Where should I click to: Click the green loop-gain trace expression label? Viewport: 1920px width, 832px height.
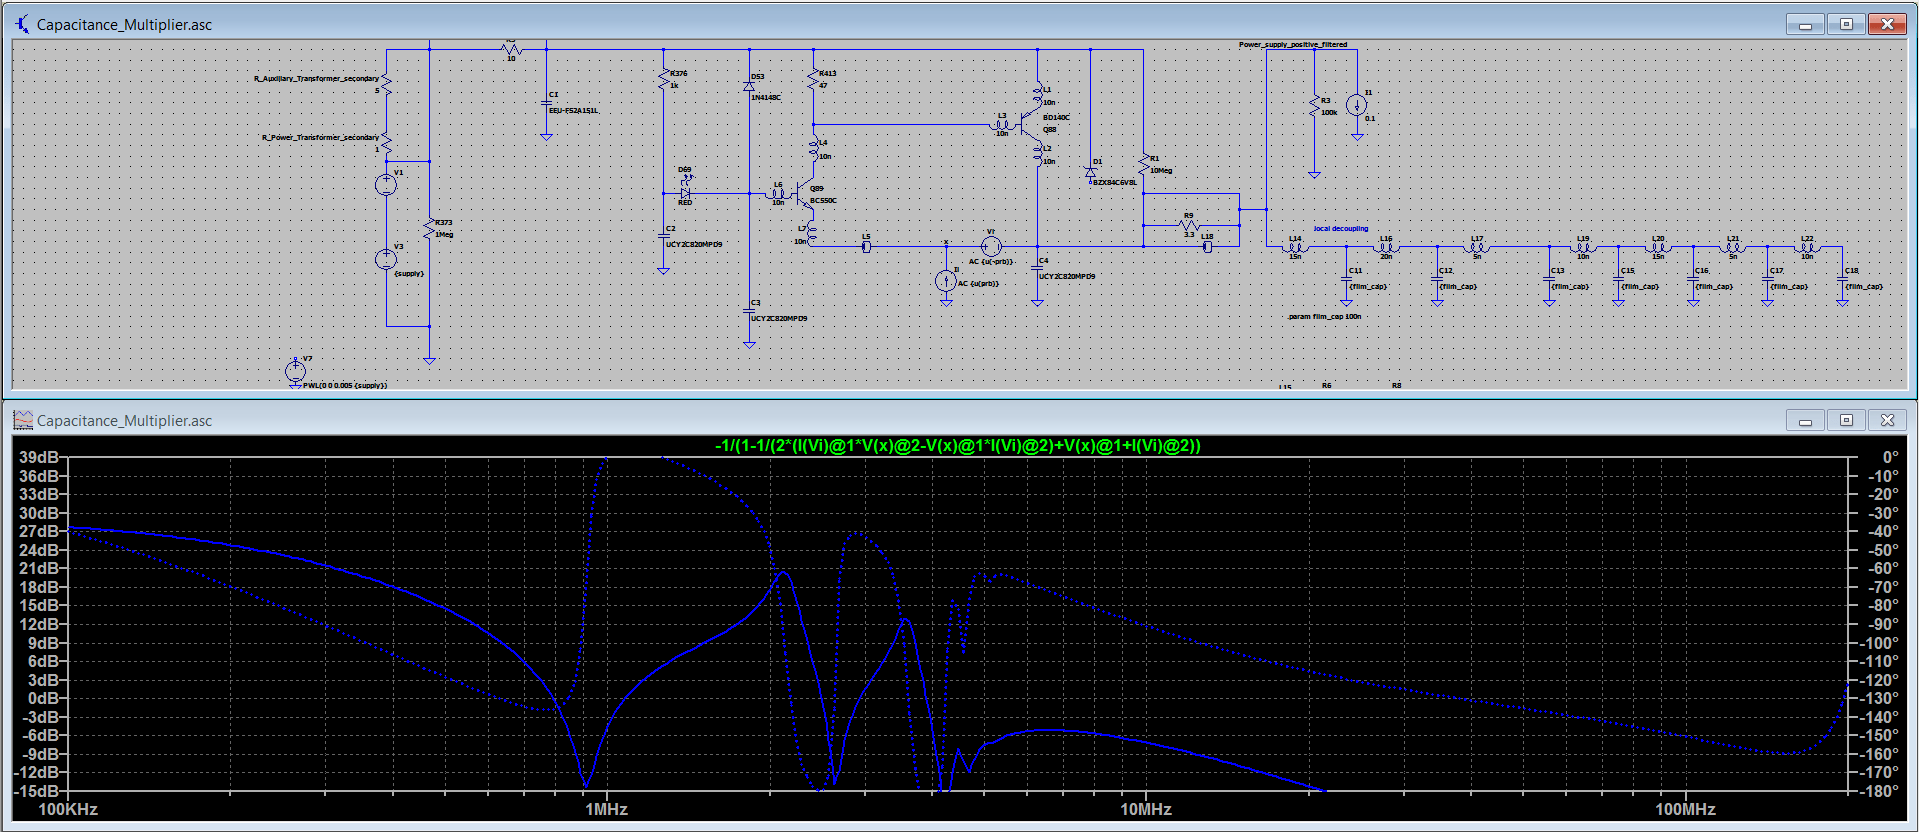958,446
